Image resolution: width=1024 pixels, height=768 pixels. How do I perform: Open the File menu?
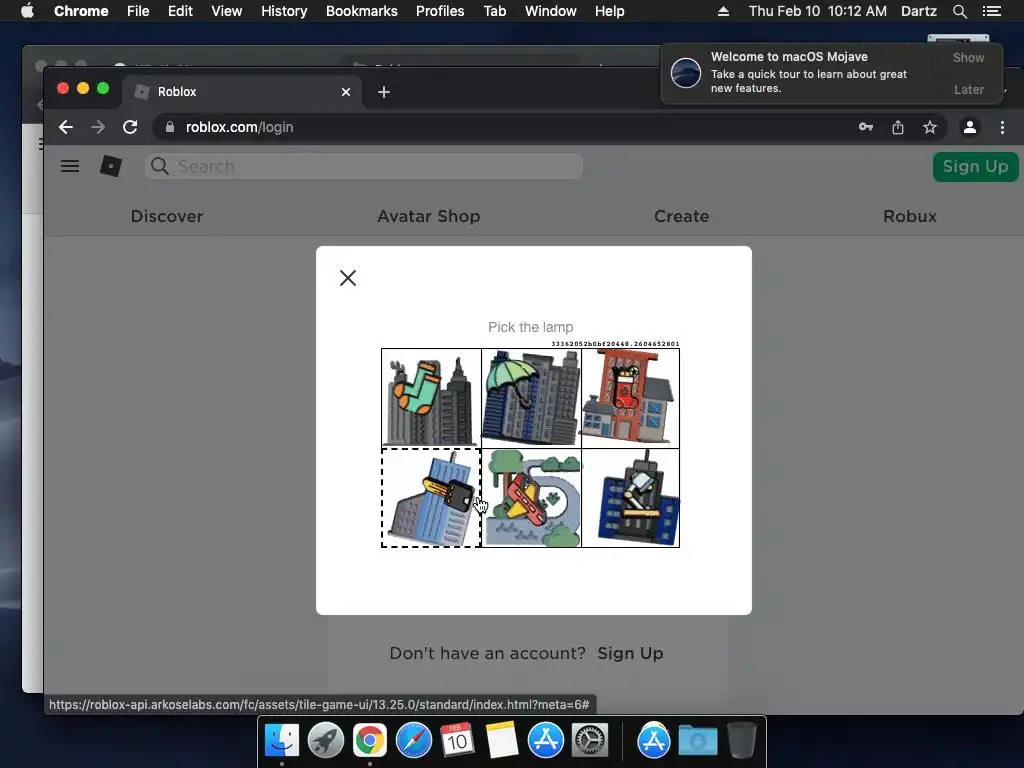click(x=138, y=11)
